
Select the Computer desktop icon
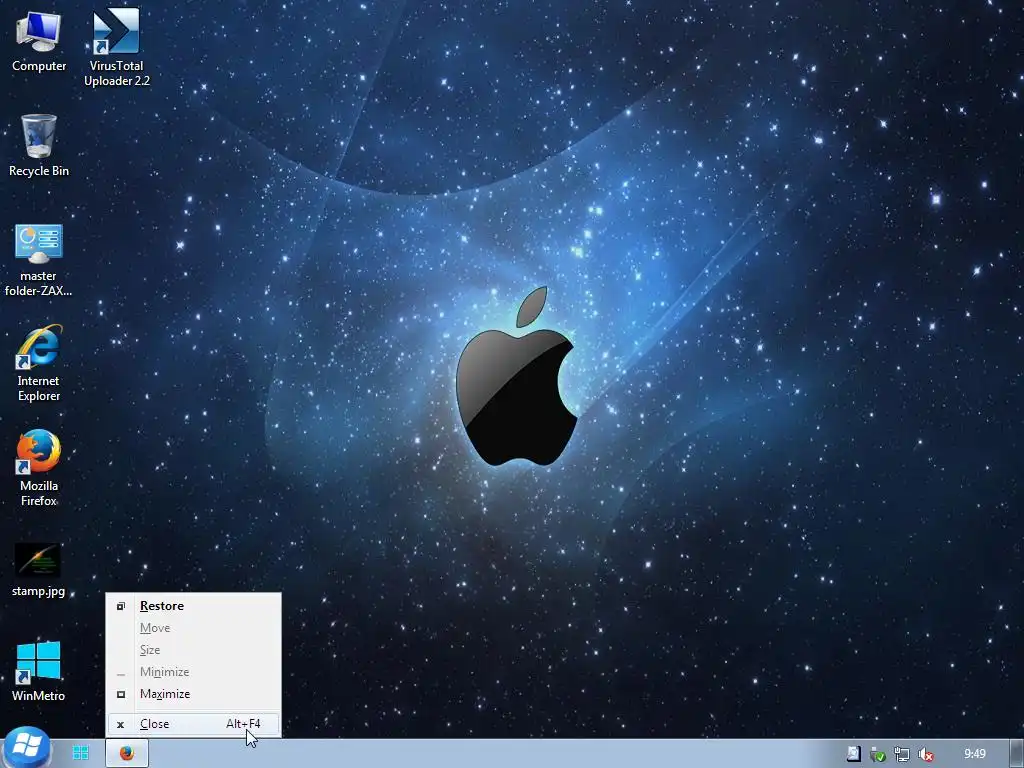(x=39, y=42)
